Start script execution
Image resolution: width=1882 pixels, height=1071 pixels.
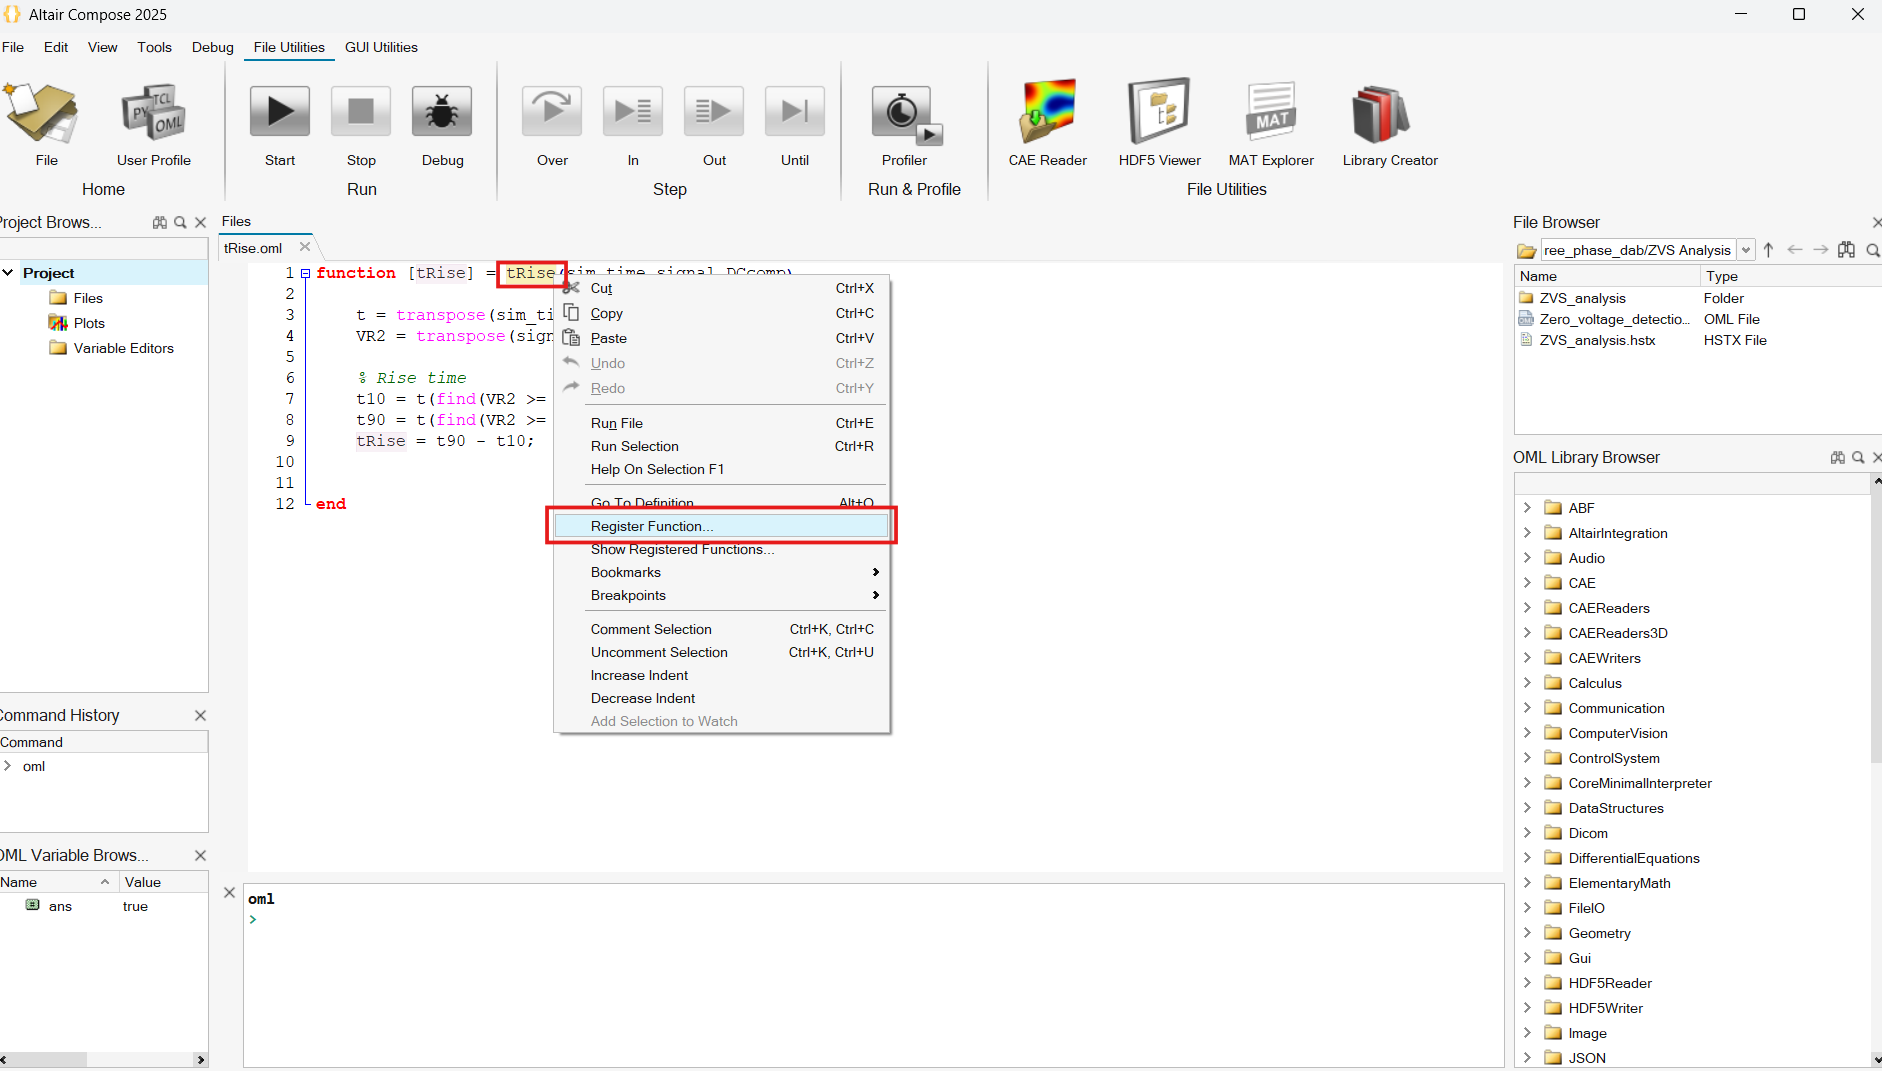pos(279,111)
